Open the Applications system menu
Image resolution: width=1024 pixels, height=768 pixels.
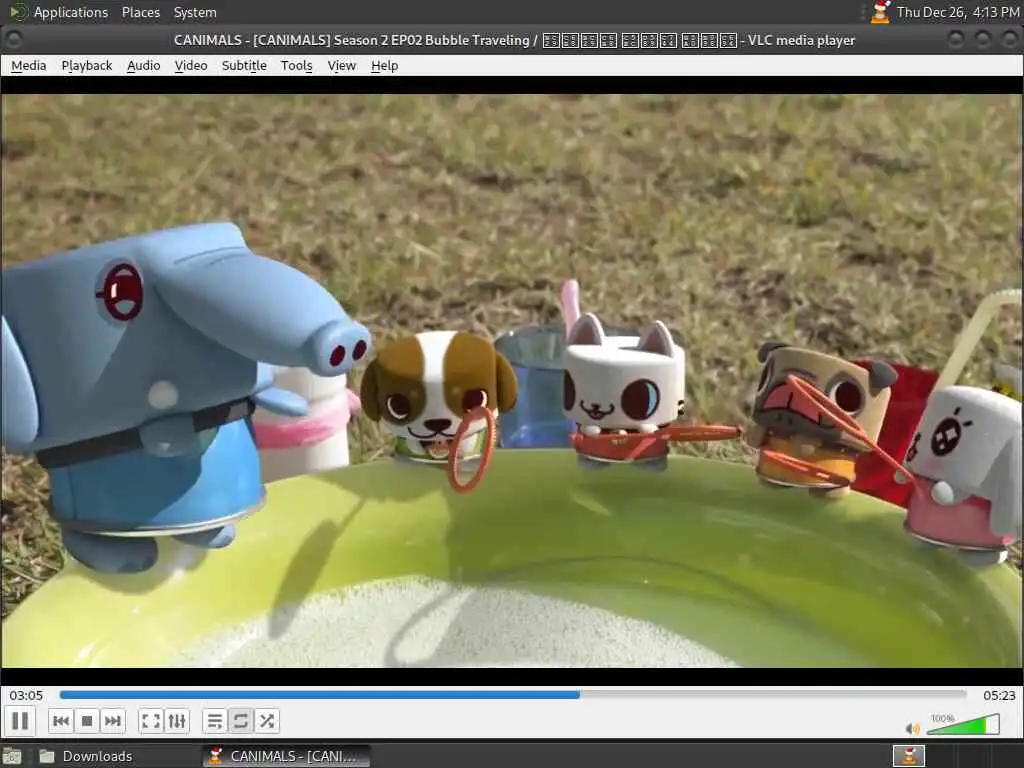(71, 12)
